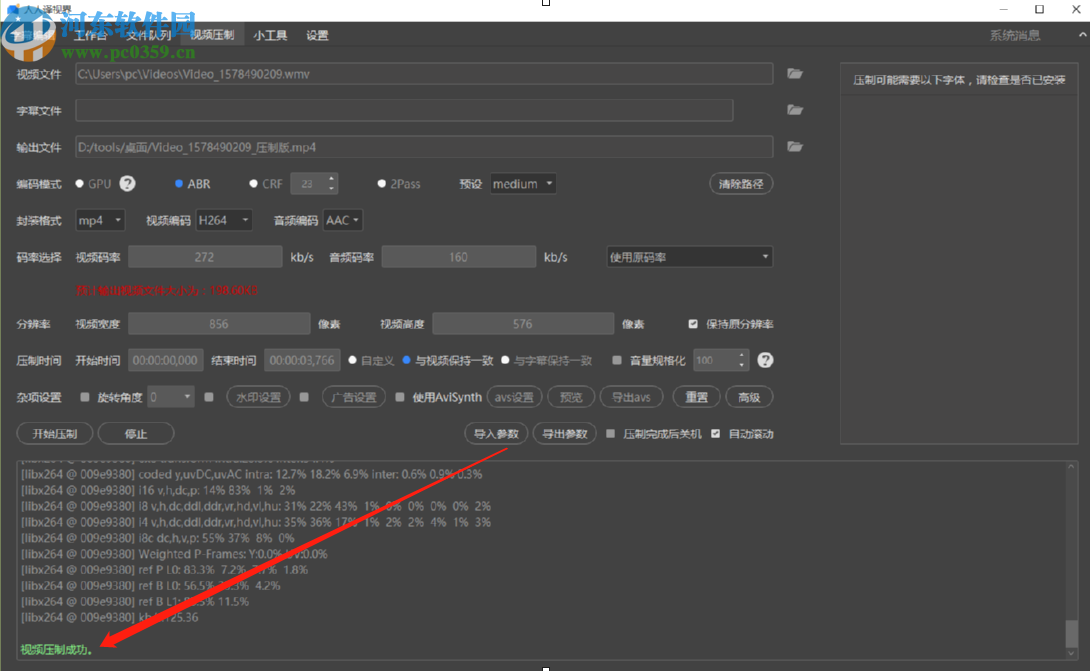Image resolution: width=1090 pixels, height=671 pixels.
Task: Open the 音频编码 AAC dropdown
Action: pyautogui.click(x=343, y=220)
